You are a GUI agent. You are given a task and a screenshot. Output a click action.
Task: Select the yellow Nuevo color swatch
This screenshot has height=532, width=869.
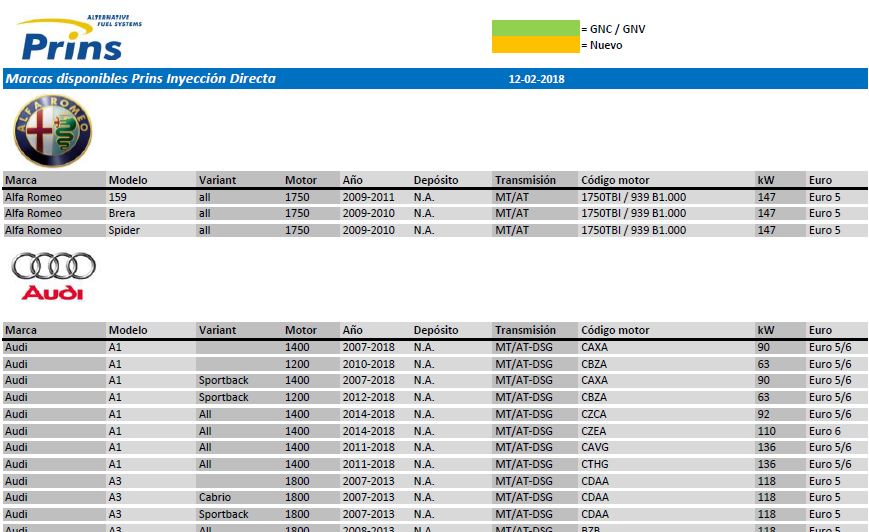(x=535, y=45)
